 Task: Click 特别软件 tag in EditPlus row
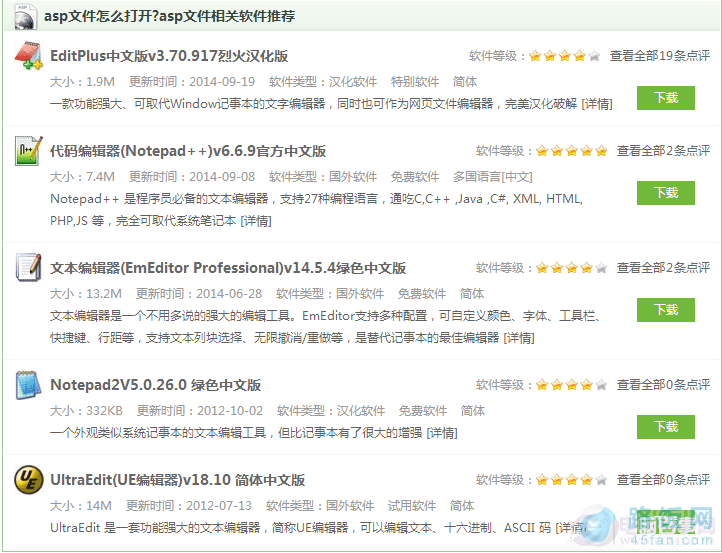[415, 81]
